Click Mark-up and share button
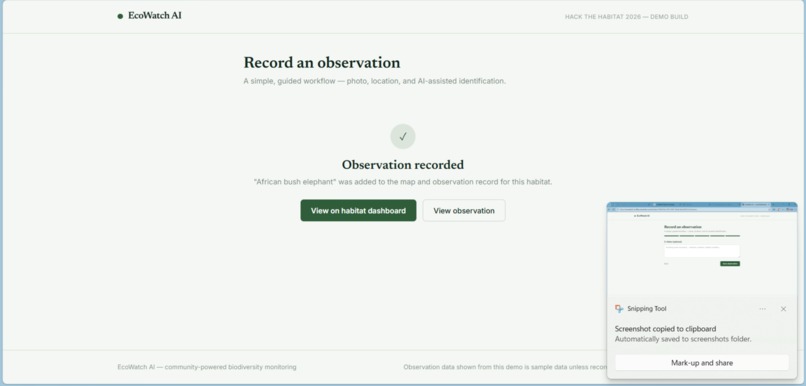Image resolution: width=806 pixels, height=386 pixels. [x=702, y=363]
